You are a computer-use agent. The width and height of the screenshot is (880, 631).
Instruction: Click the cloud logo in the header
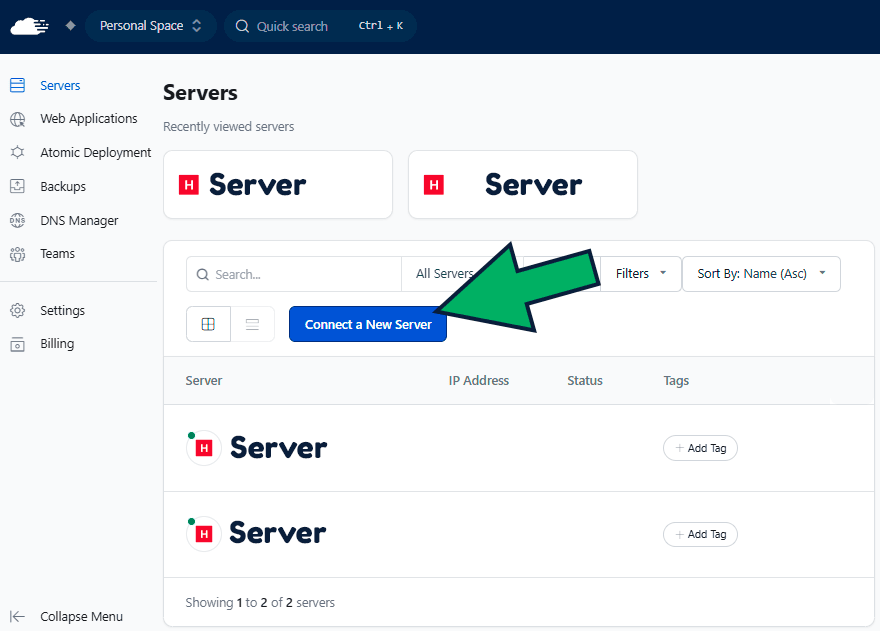pyautogui.click(x=28, y=26)
